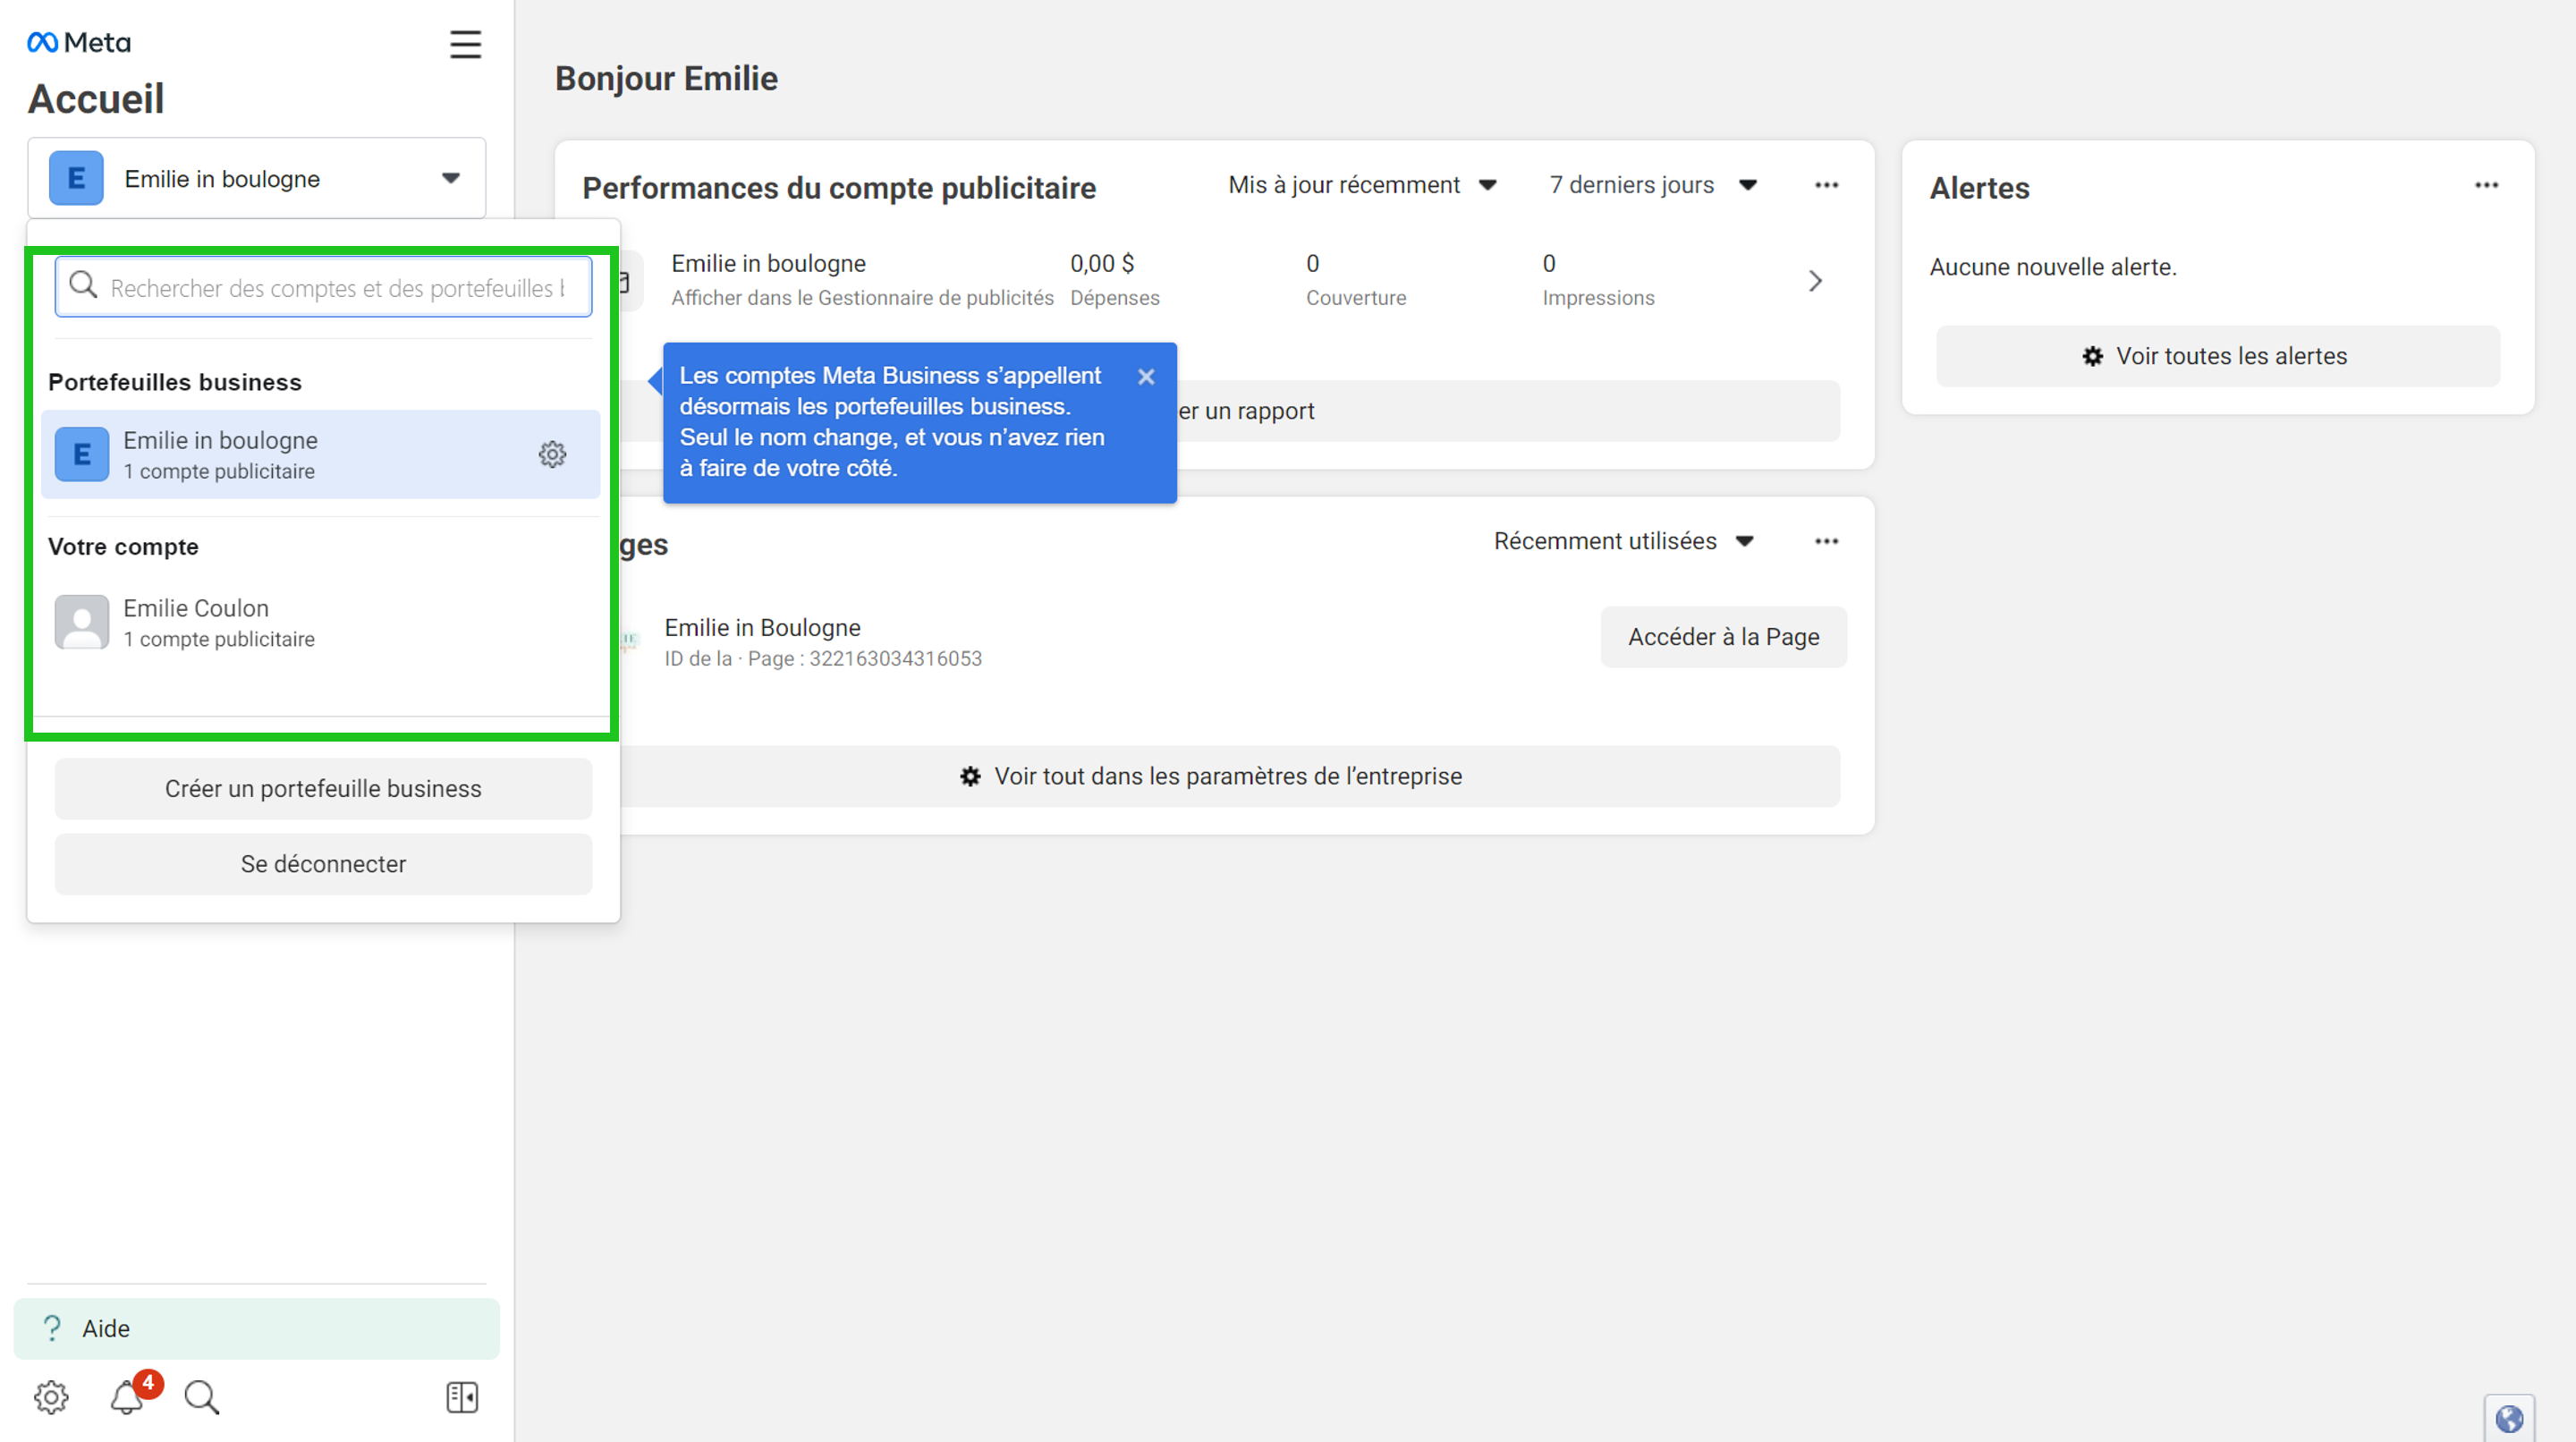Click chevron arrow on ad account row

[1815, 281]
